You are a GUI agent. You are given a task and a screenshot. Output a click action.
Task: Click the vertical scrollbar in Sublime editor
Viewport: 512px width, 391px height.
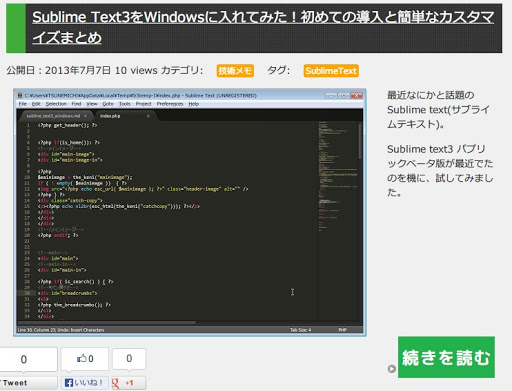[360, 141]
